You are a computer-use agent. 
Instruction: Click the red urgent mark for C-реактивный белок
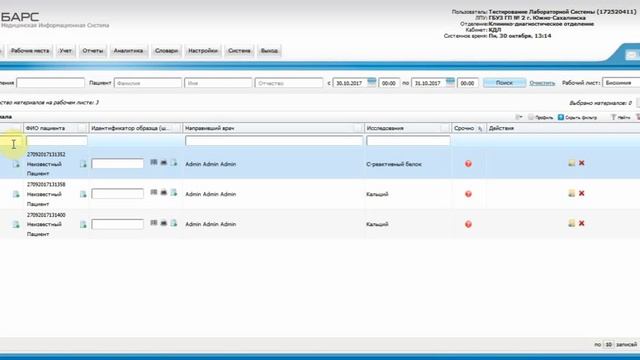468,164
